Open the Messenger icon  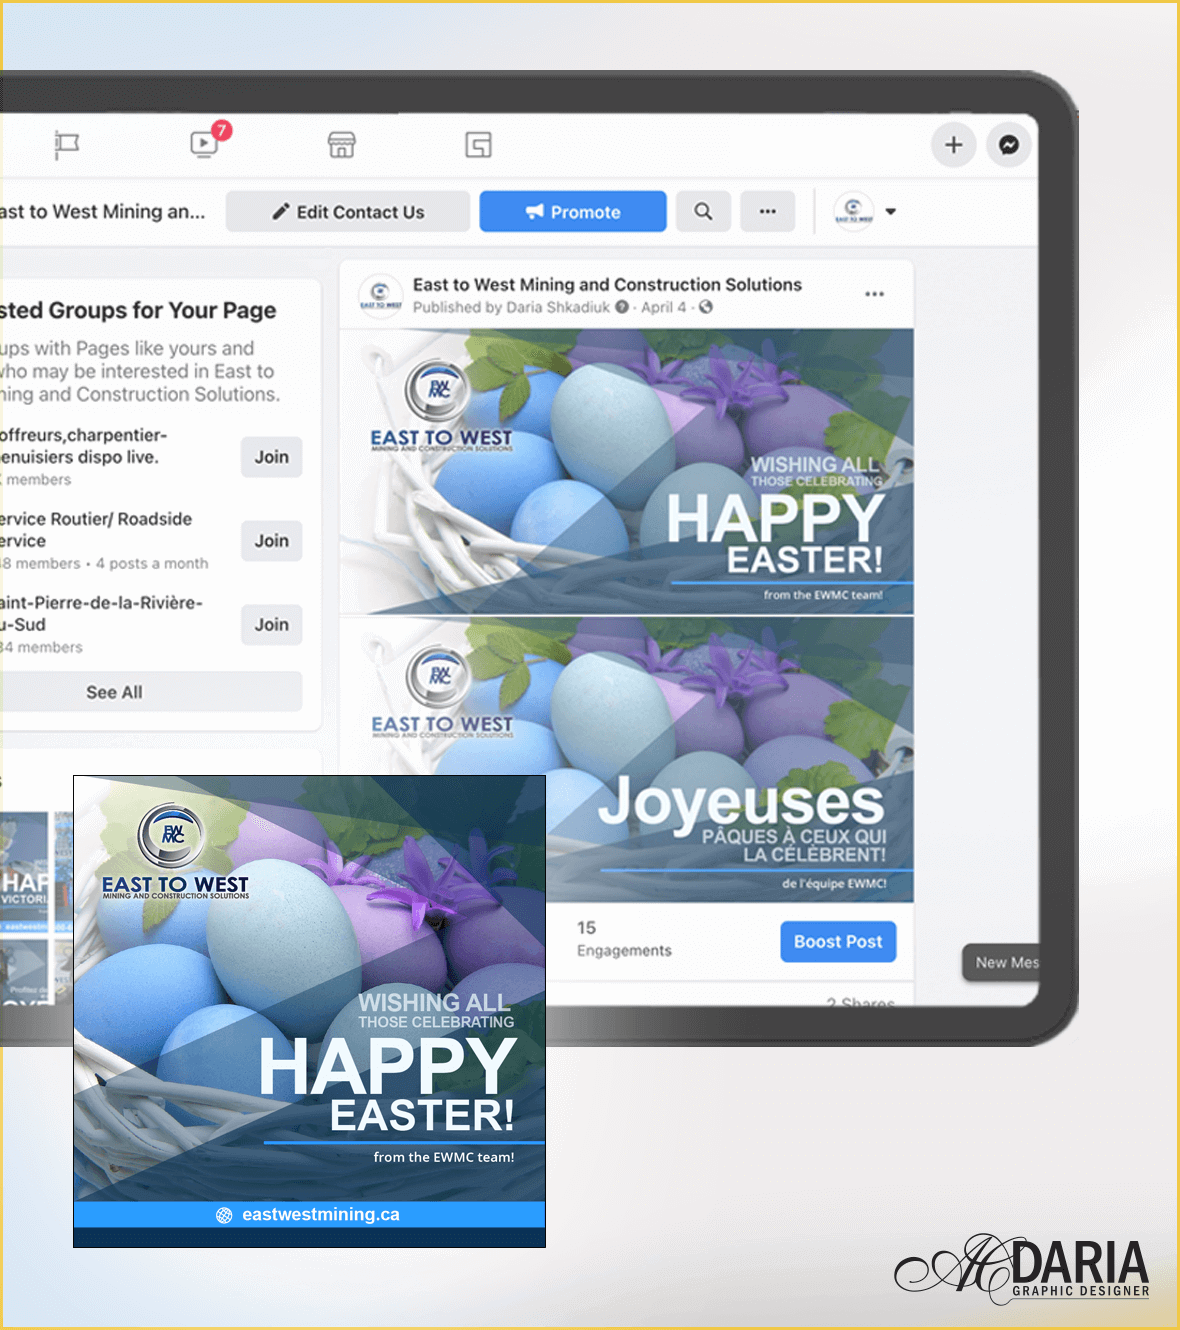click(x=1009, y=145)
